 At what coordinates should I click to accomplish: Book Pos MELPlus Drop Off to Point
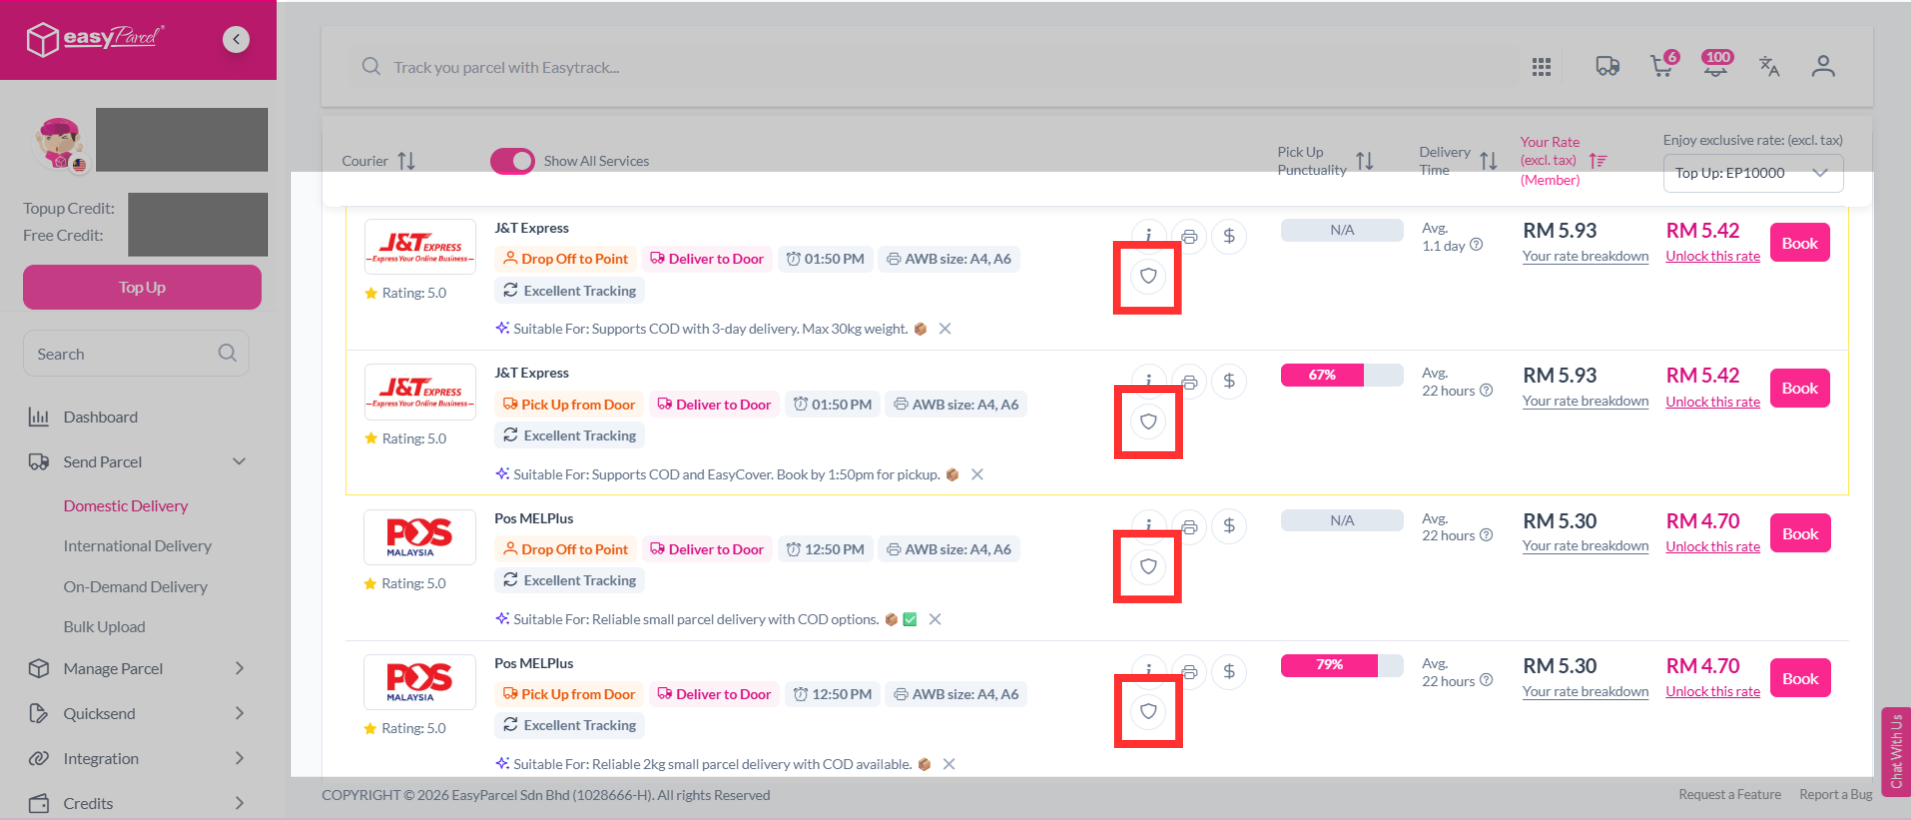(1799, 534)
